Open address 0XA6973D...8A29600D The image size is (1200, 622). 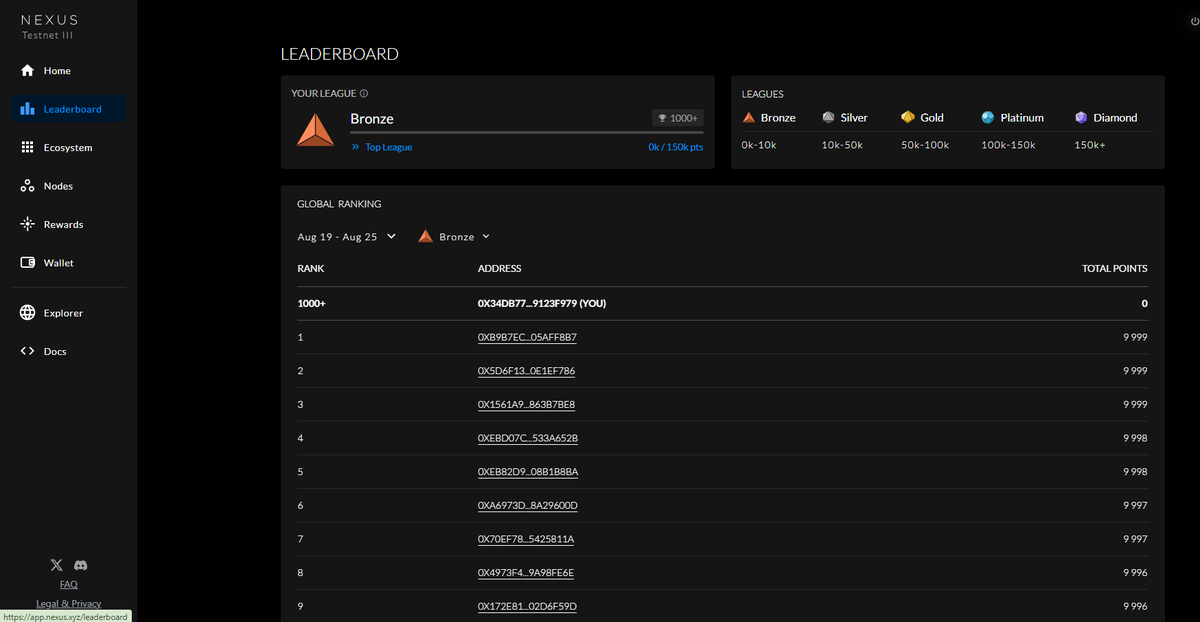click(528, 505)
